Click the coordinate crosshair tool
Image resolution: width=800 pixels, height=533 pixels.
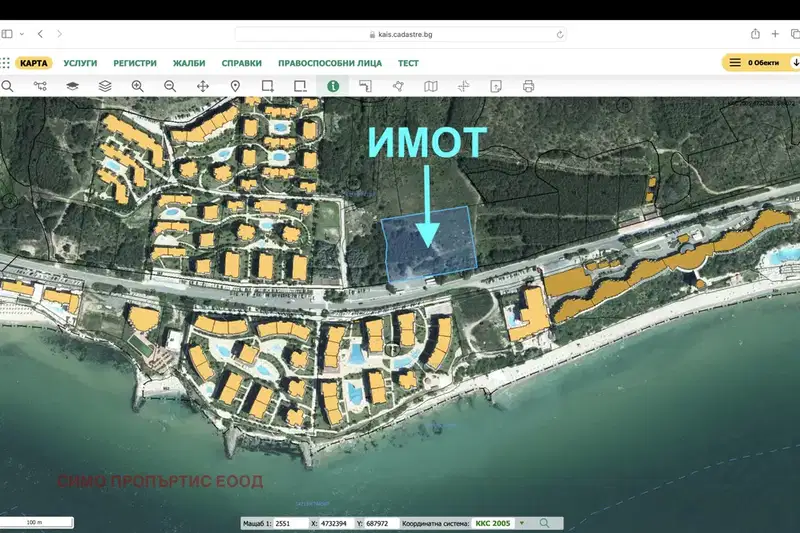click(463, 86)
